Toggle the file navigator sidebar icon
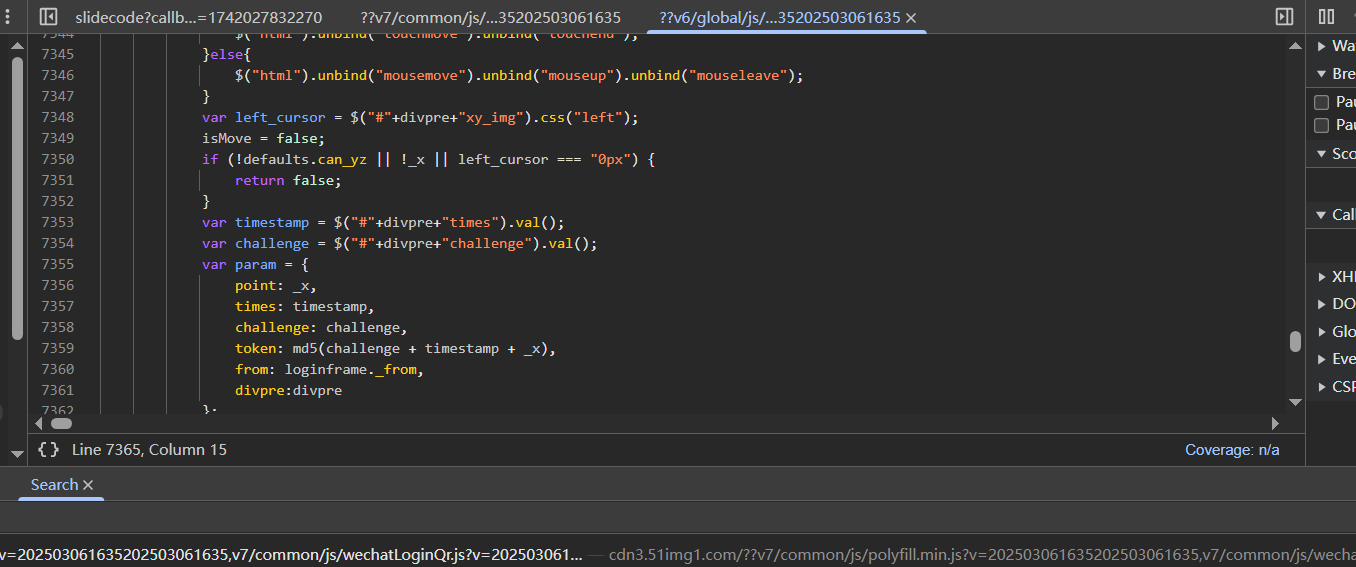 click(48, 17)
